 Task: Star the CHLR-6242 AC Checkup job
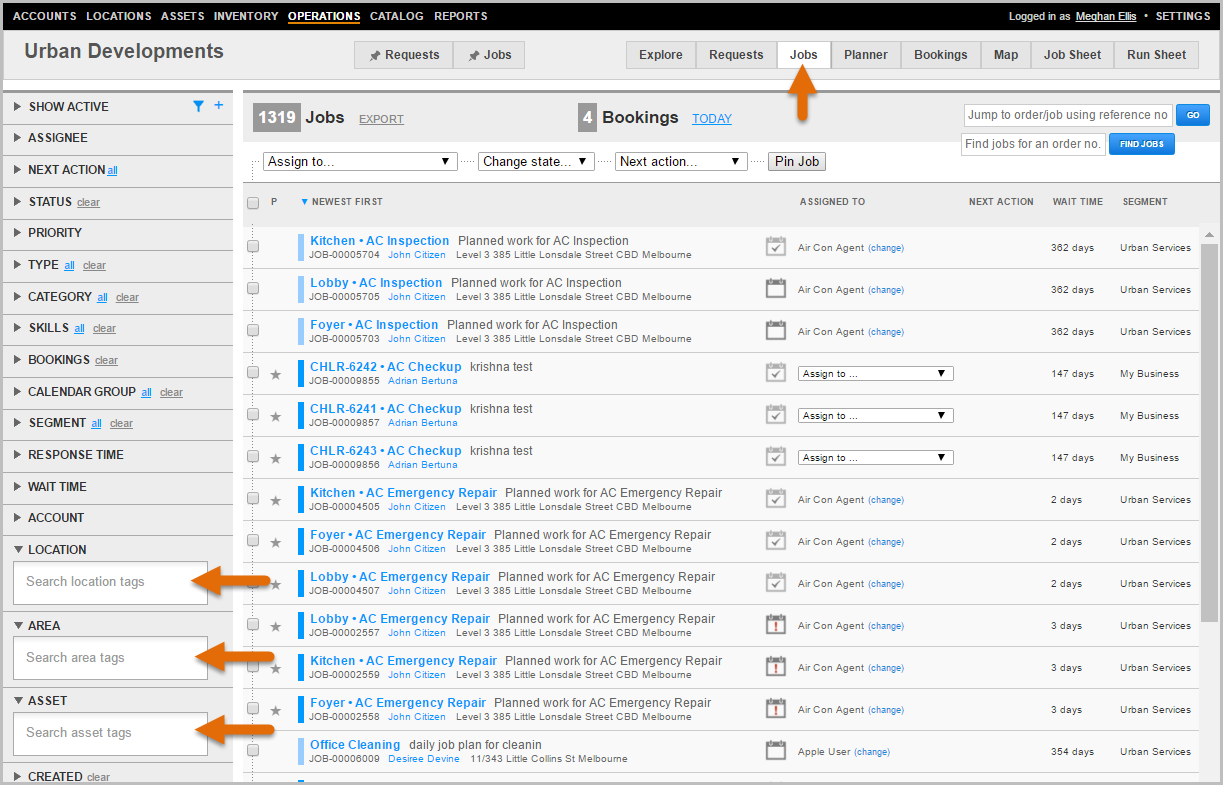click(276, 374)
